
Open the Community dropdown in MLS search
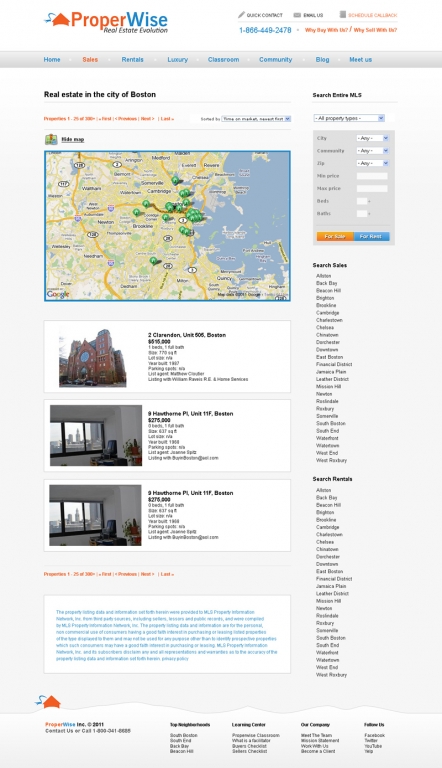click(x=372, y=151)
